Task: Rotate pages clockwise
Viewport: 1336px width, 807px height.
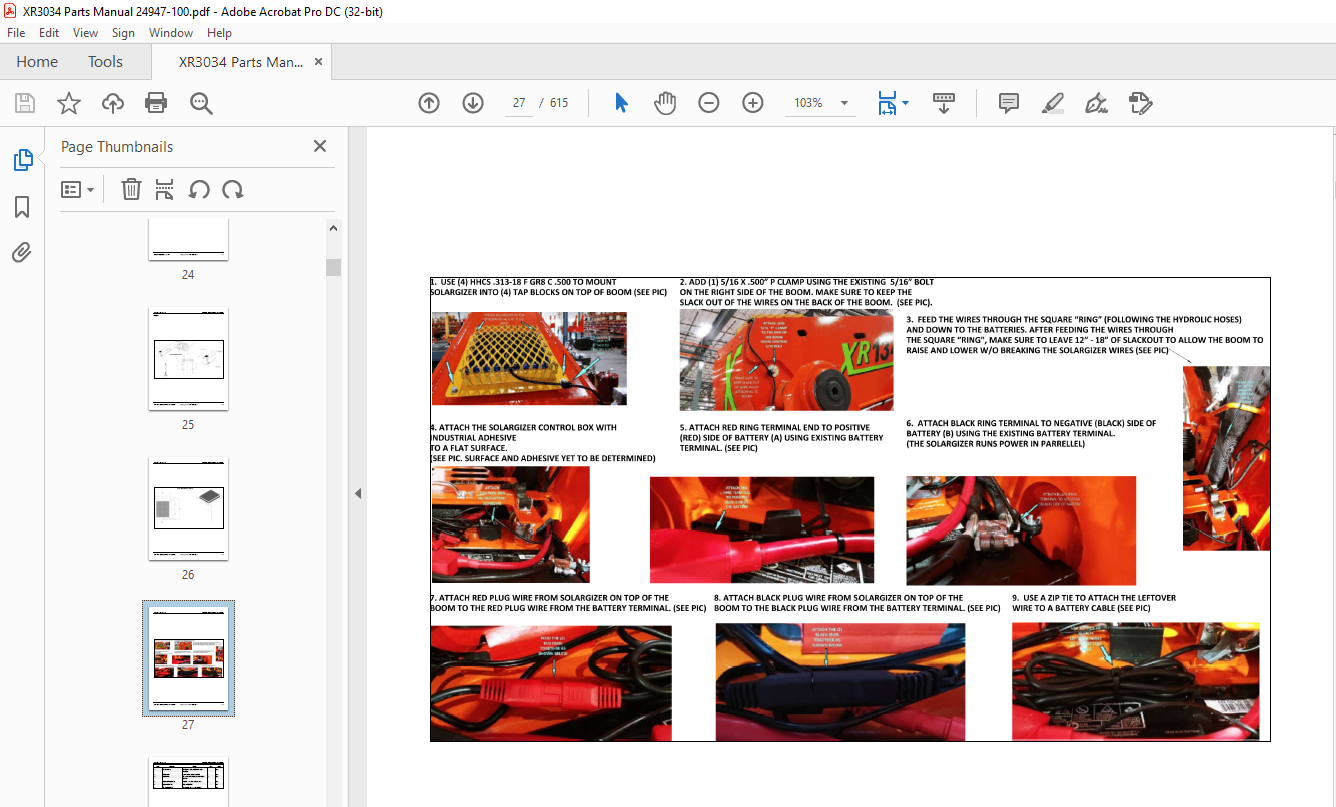Action: (233, 189)
